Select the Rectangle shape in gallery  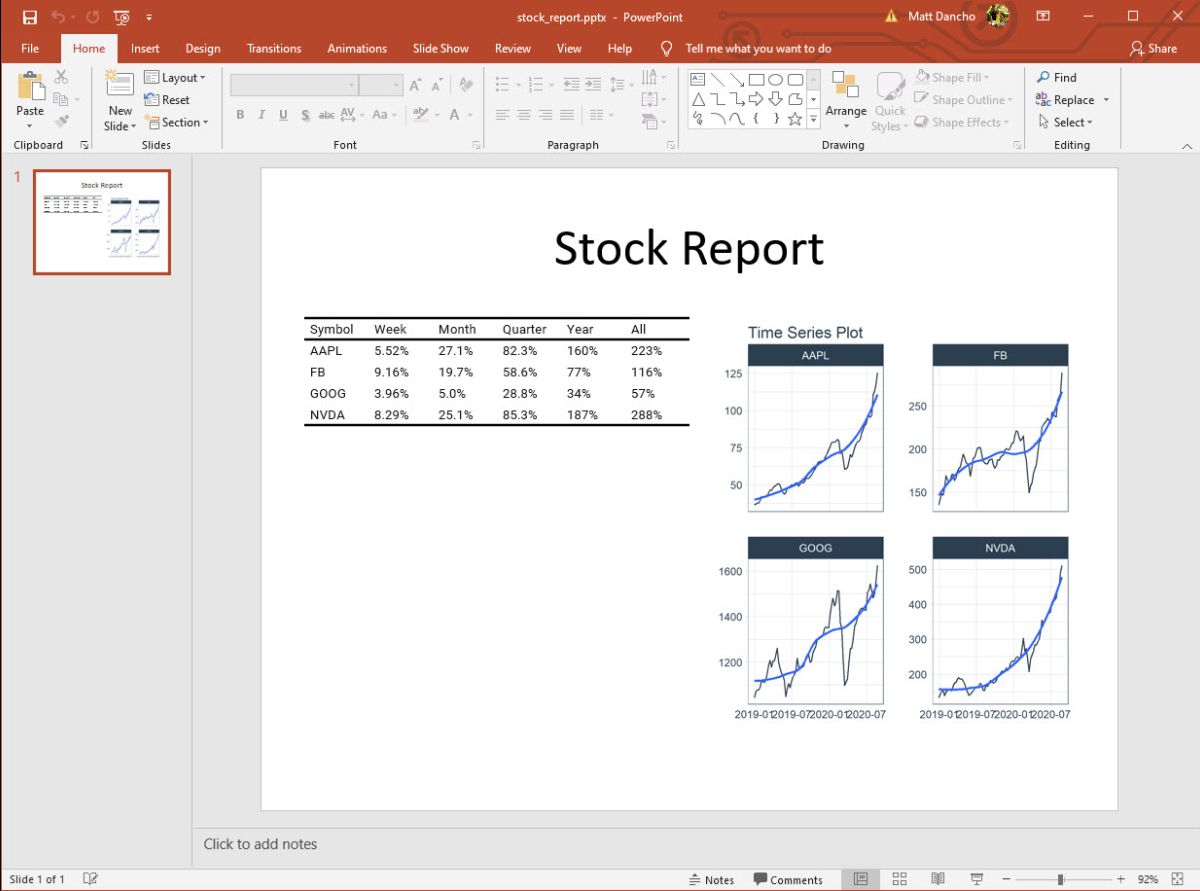tap(756, 79)
